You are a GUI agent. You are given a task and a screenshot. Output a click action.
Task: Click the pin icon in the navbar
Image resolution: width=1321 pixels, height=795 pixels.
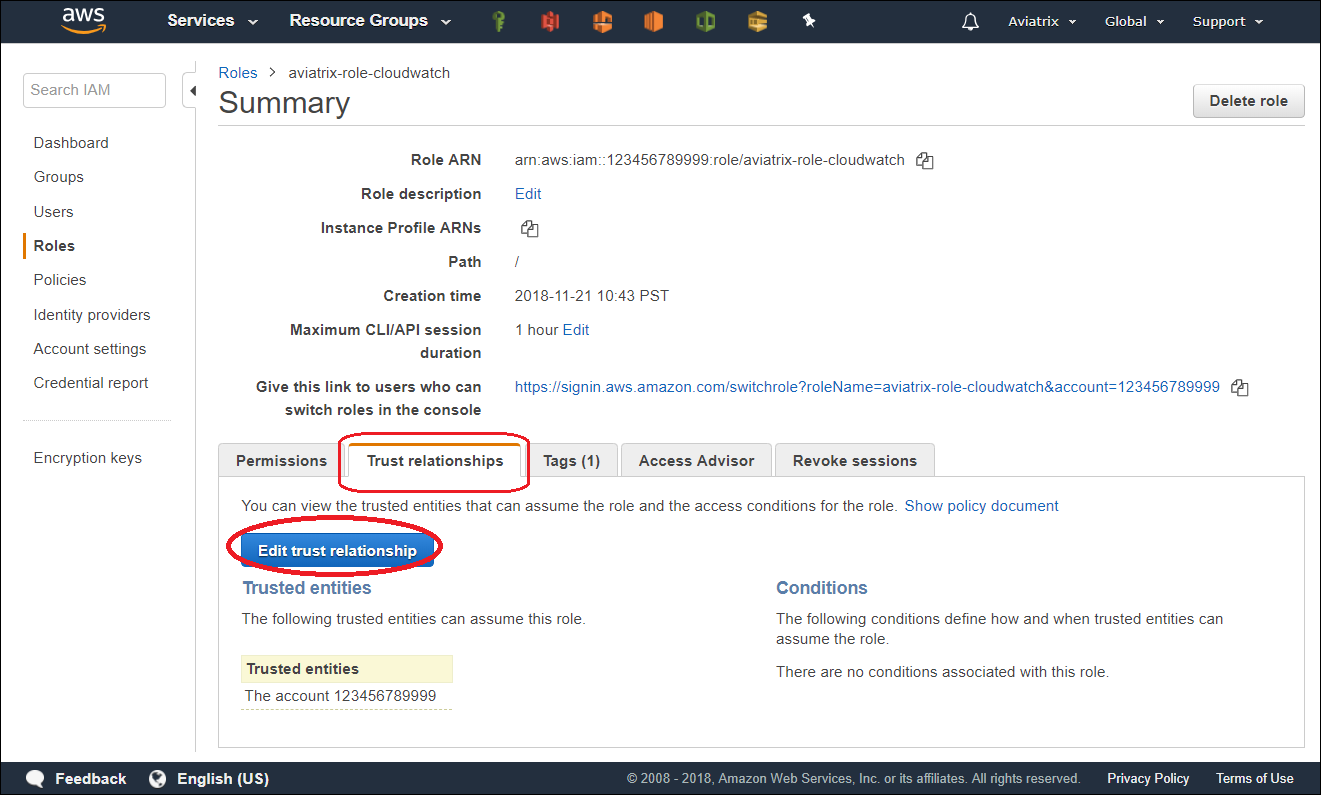809,20
